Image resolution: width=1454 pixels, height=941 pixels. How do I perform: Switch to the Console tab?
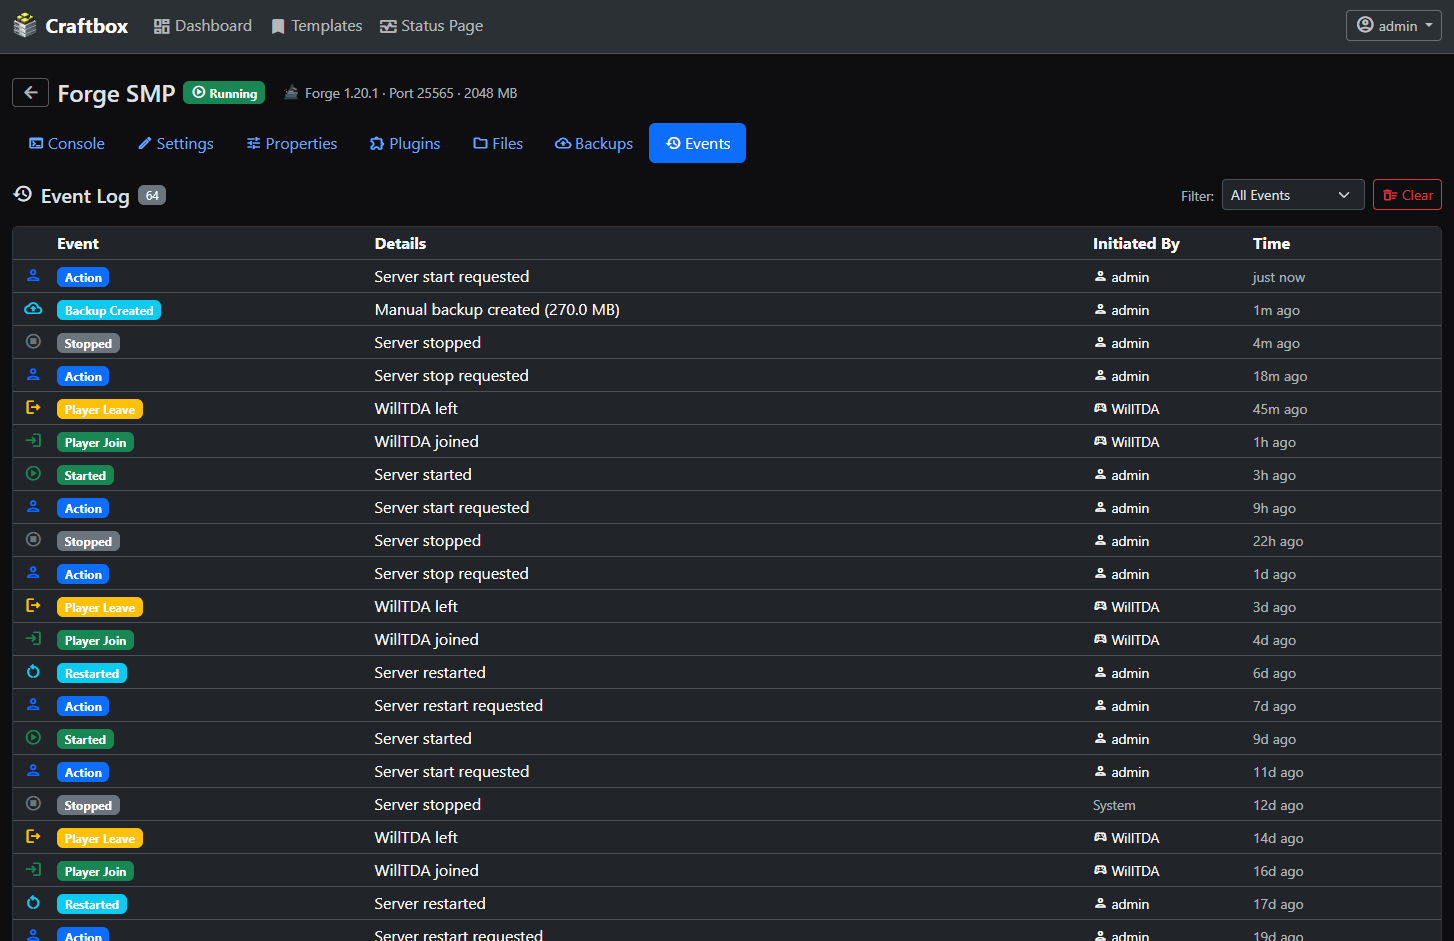click(67, 143)
